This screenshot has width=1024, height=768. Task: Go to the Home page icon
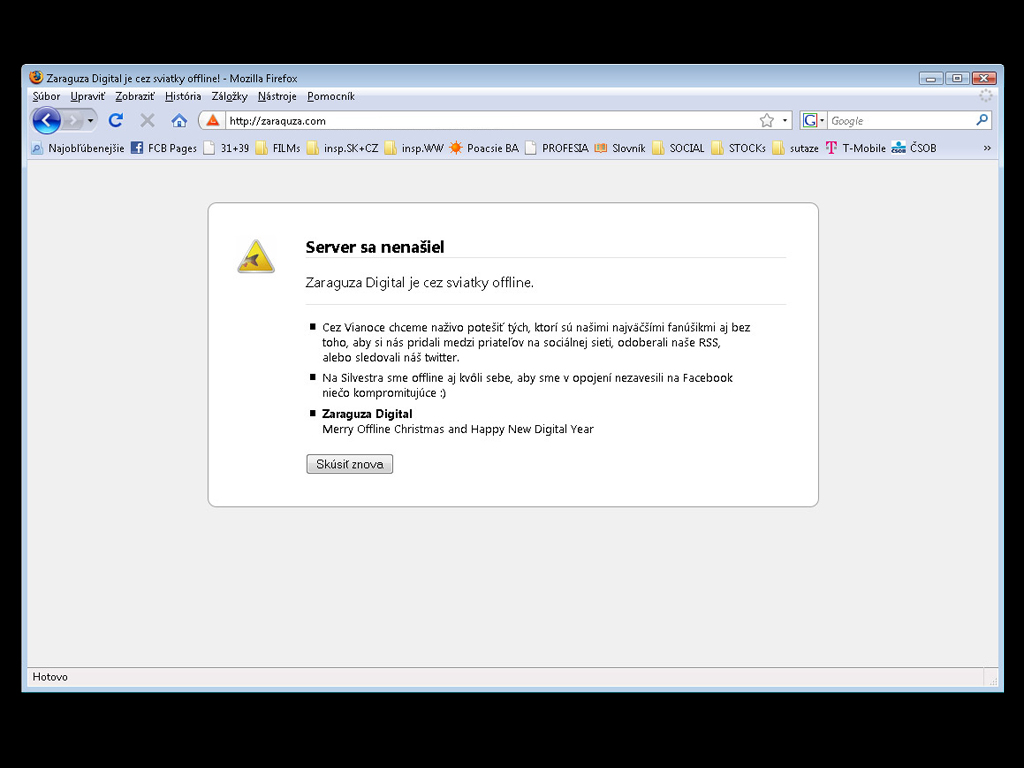tap(179, 120)
